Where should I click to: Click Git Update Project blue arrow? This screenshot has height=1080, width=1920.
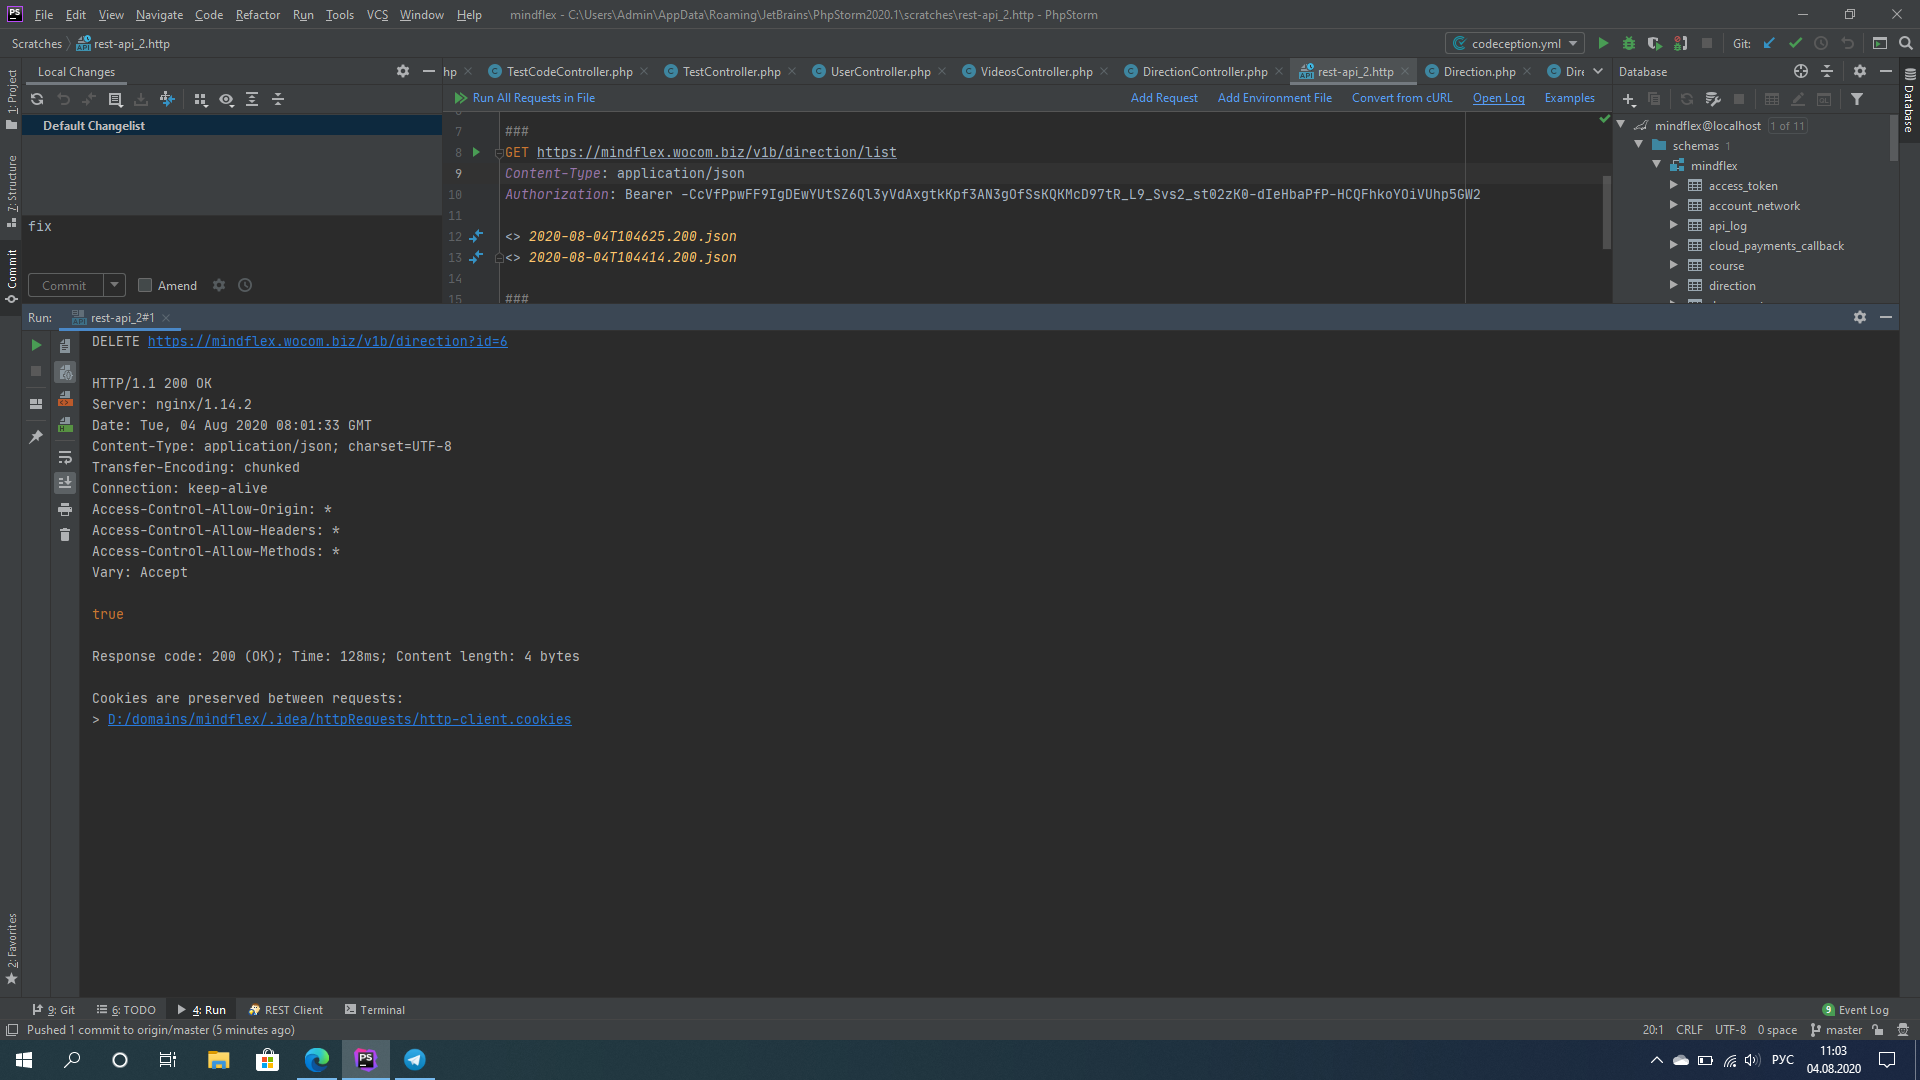1769,43
